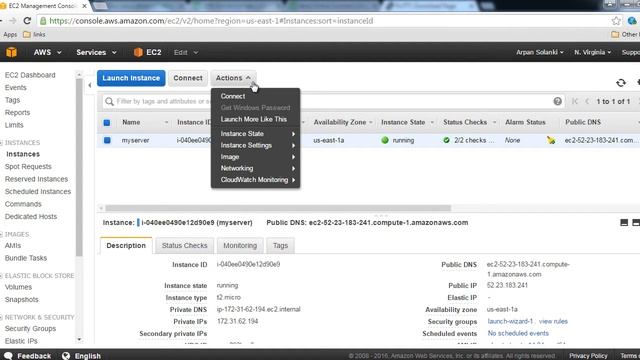640x360 pixels.
Task: Open the launch-wizard-1 security group link
Action: click(510, 321)
